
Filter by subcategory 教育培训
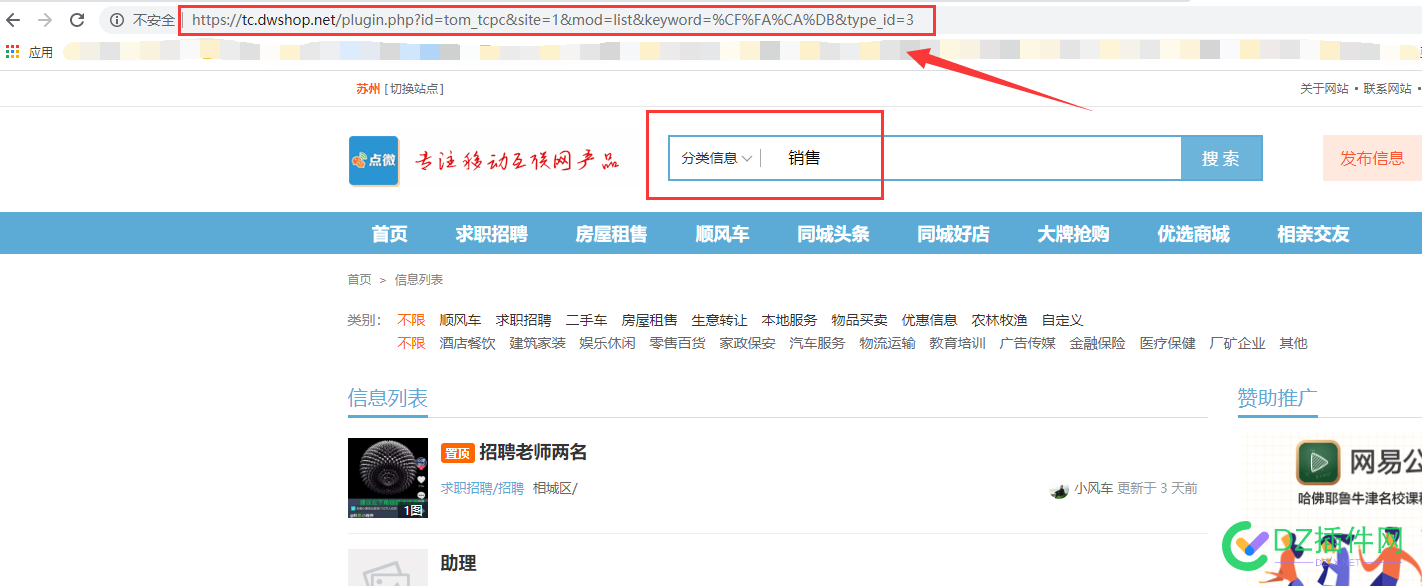tap(957, 343)
